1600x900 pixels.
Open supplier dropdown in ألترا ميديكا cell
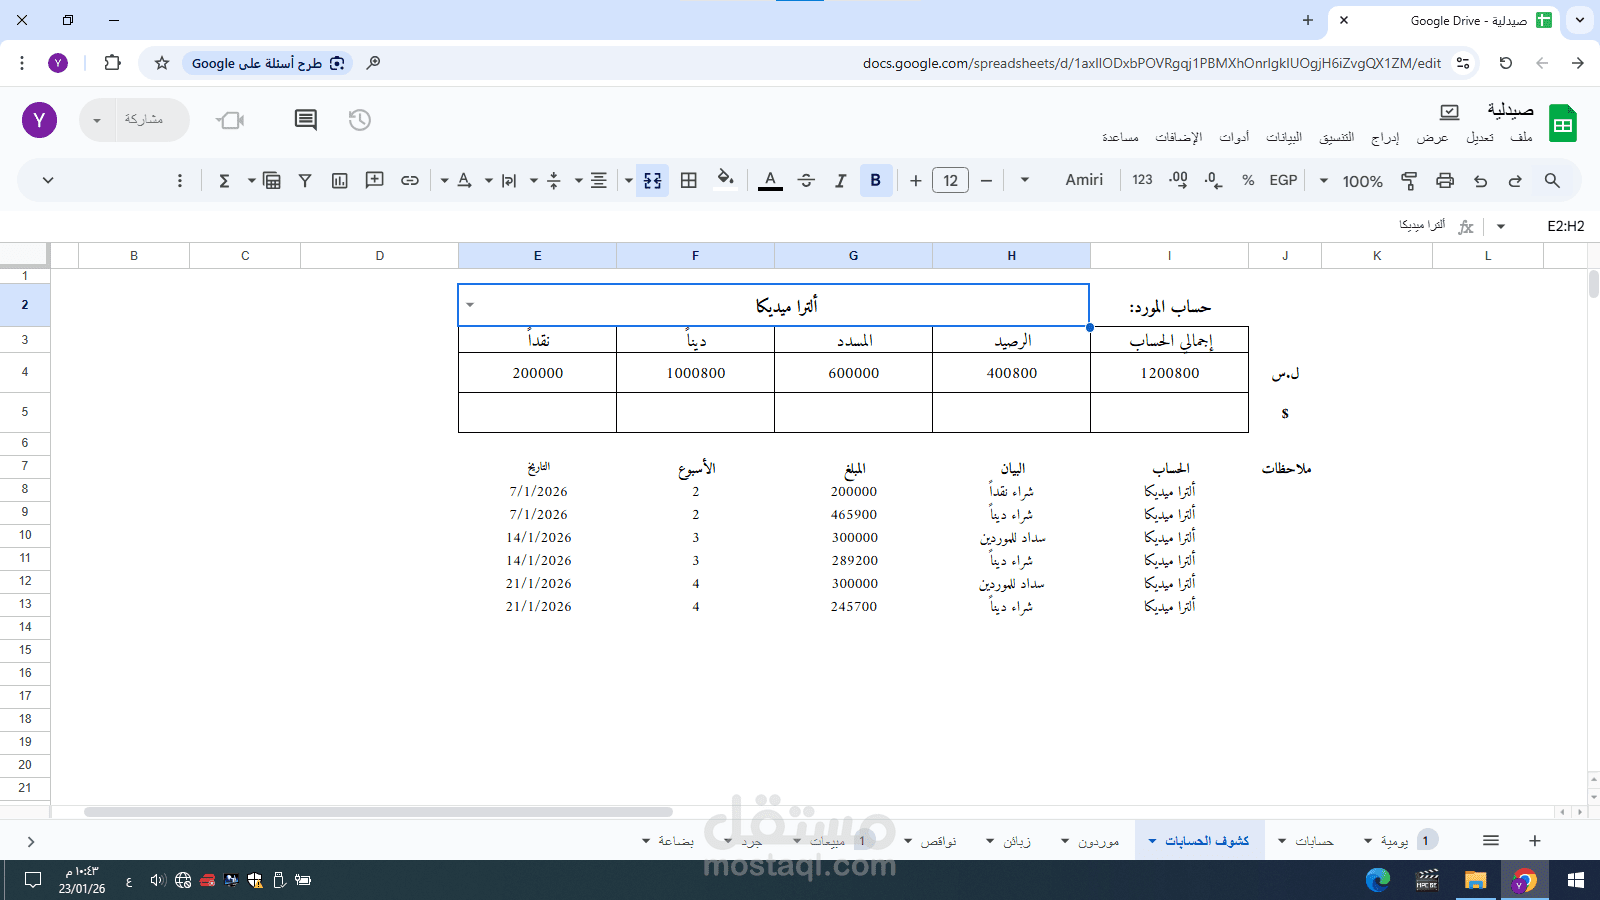point(470,305)
